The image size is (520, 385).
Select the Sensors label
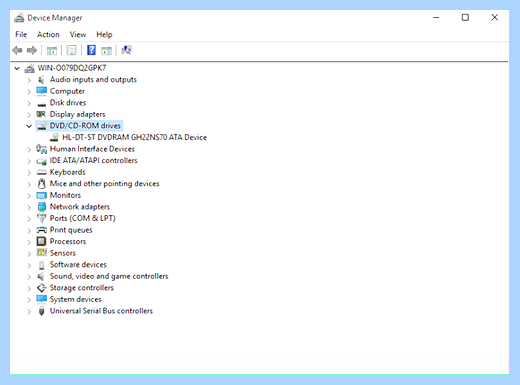[63, 253]
